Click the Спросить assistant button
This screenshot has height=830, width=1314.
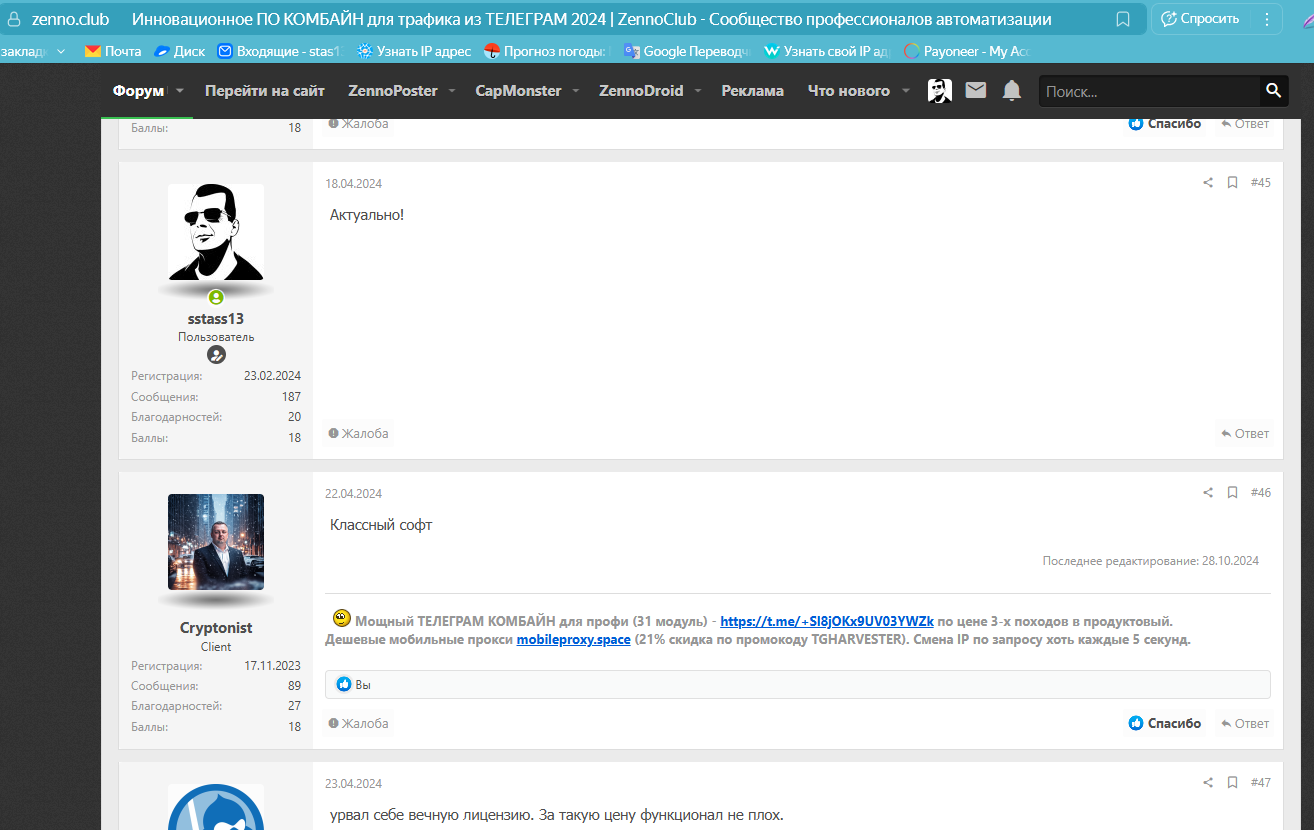[1200, 19]
